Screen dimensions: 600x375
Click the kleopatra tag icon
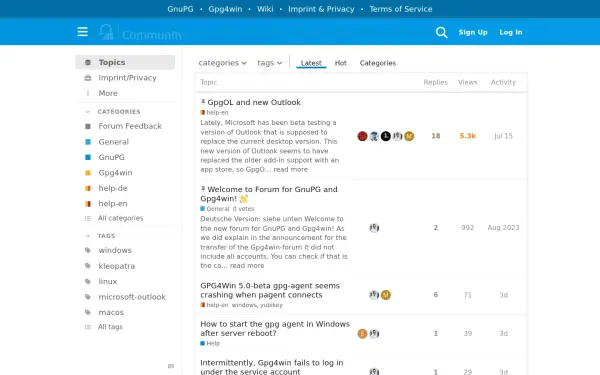click(x=88, y=266)
